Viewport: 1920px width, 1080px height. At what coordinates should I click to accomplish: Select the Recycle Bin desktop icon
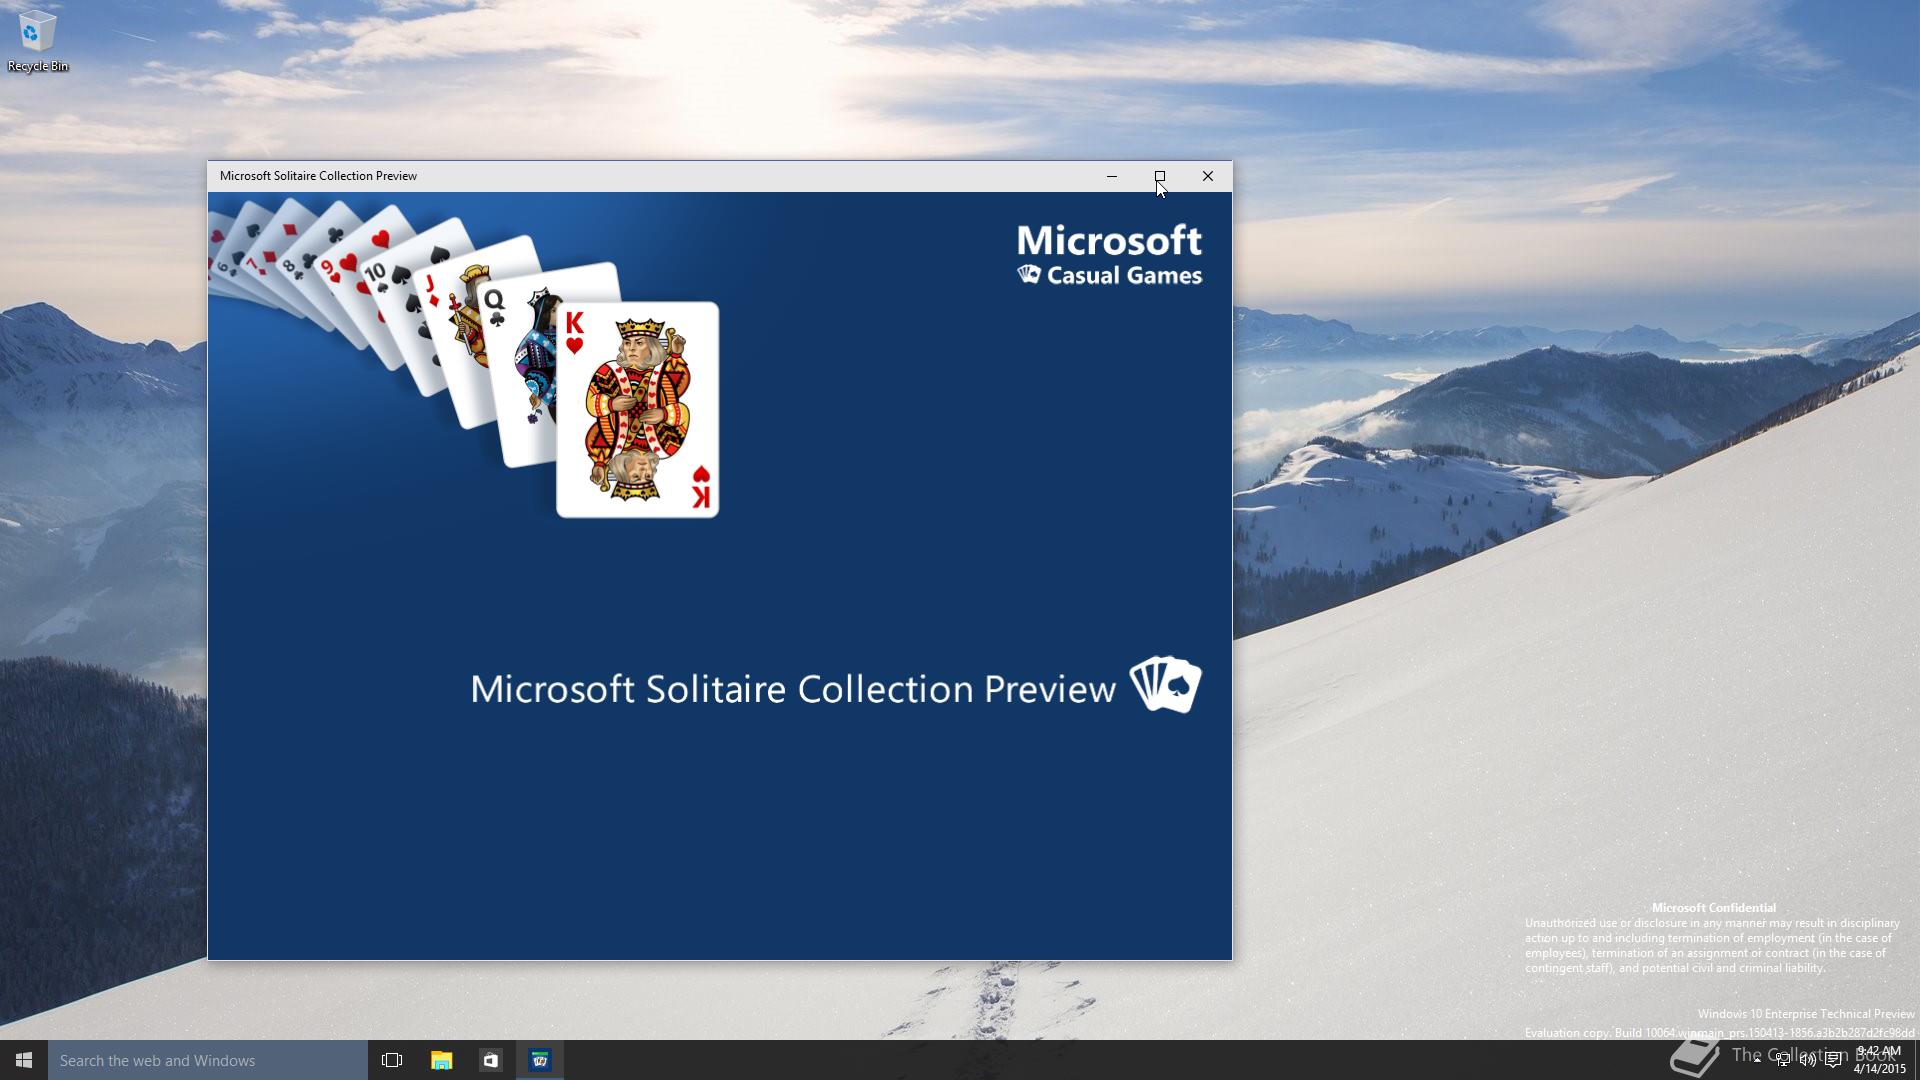pyautogui.click(x=38, y=42)
